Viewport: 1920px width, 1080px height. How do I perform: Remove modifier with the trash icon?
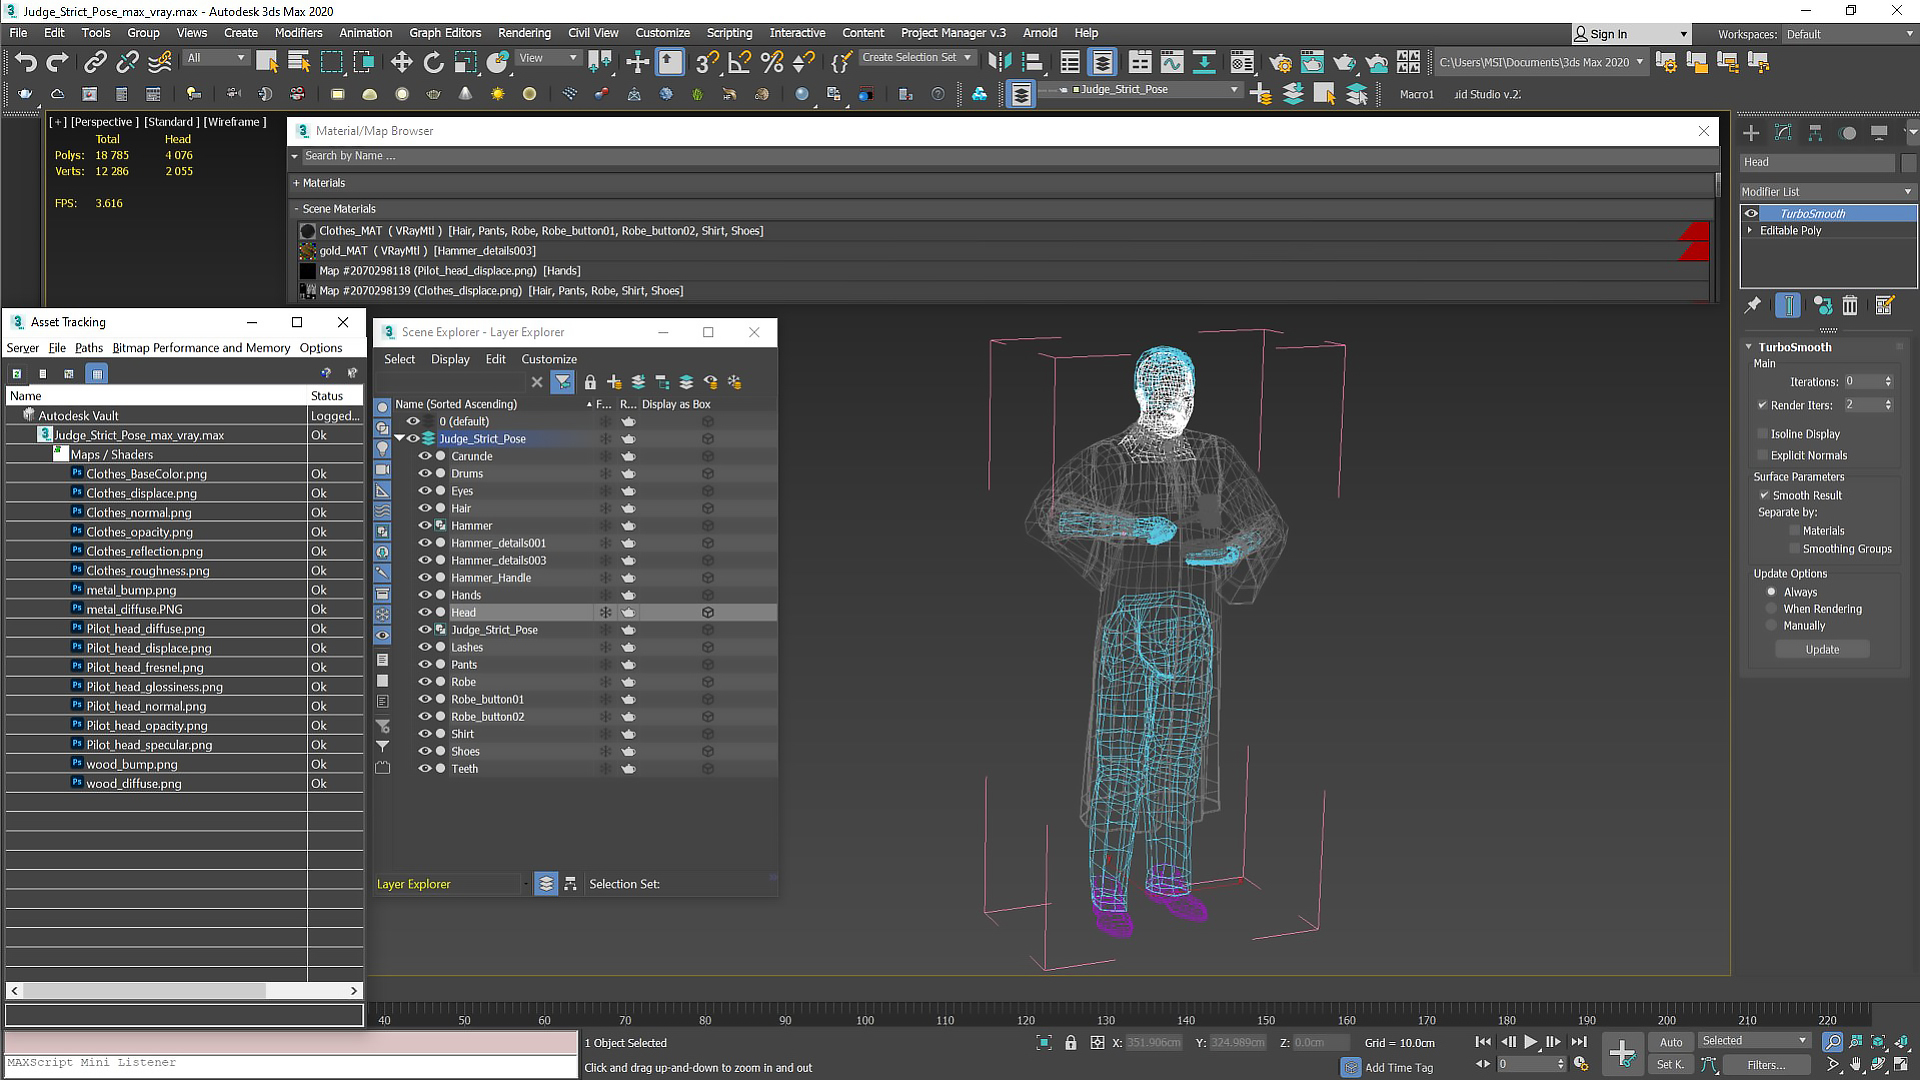pos(1850,305)
